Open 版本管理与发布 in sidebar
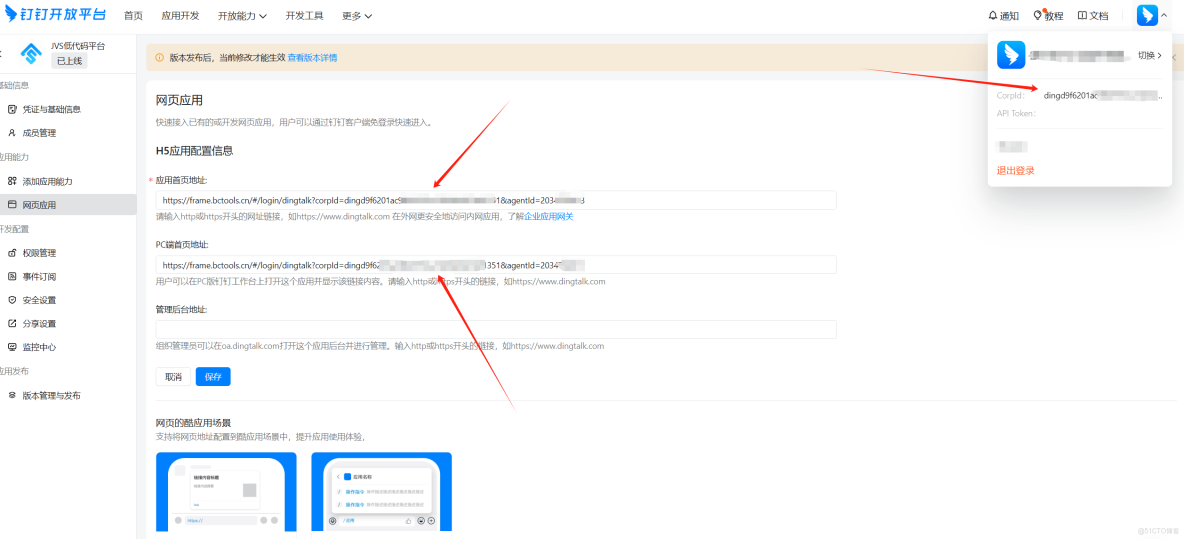The image size is (1184, 539). coord(51,396)
